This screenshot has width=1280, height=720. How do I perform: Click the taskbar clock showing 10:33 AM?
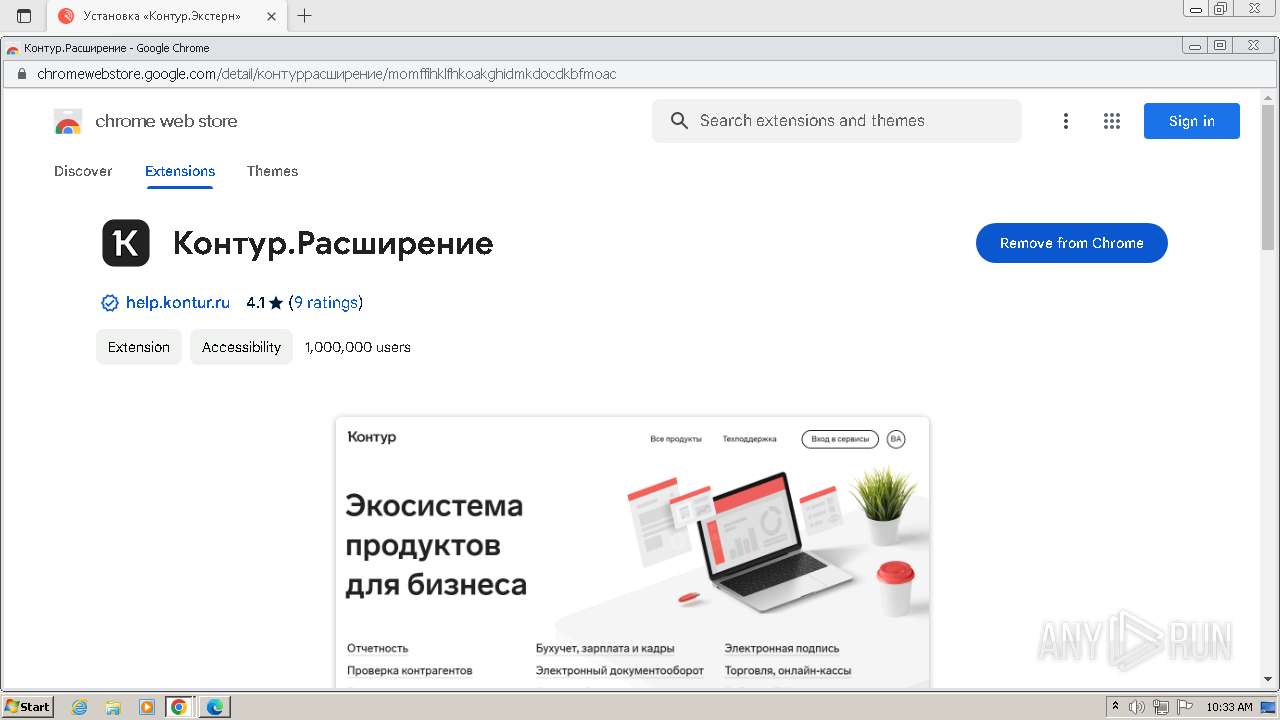[x=1229, y=707]
